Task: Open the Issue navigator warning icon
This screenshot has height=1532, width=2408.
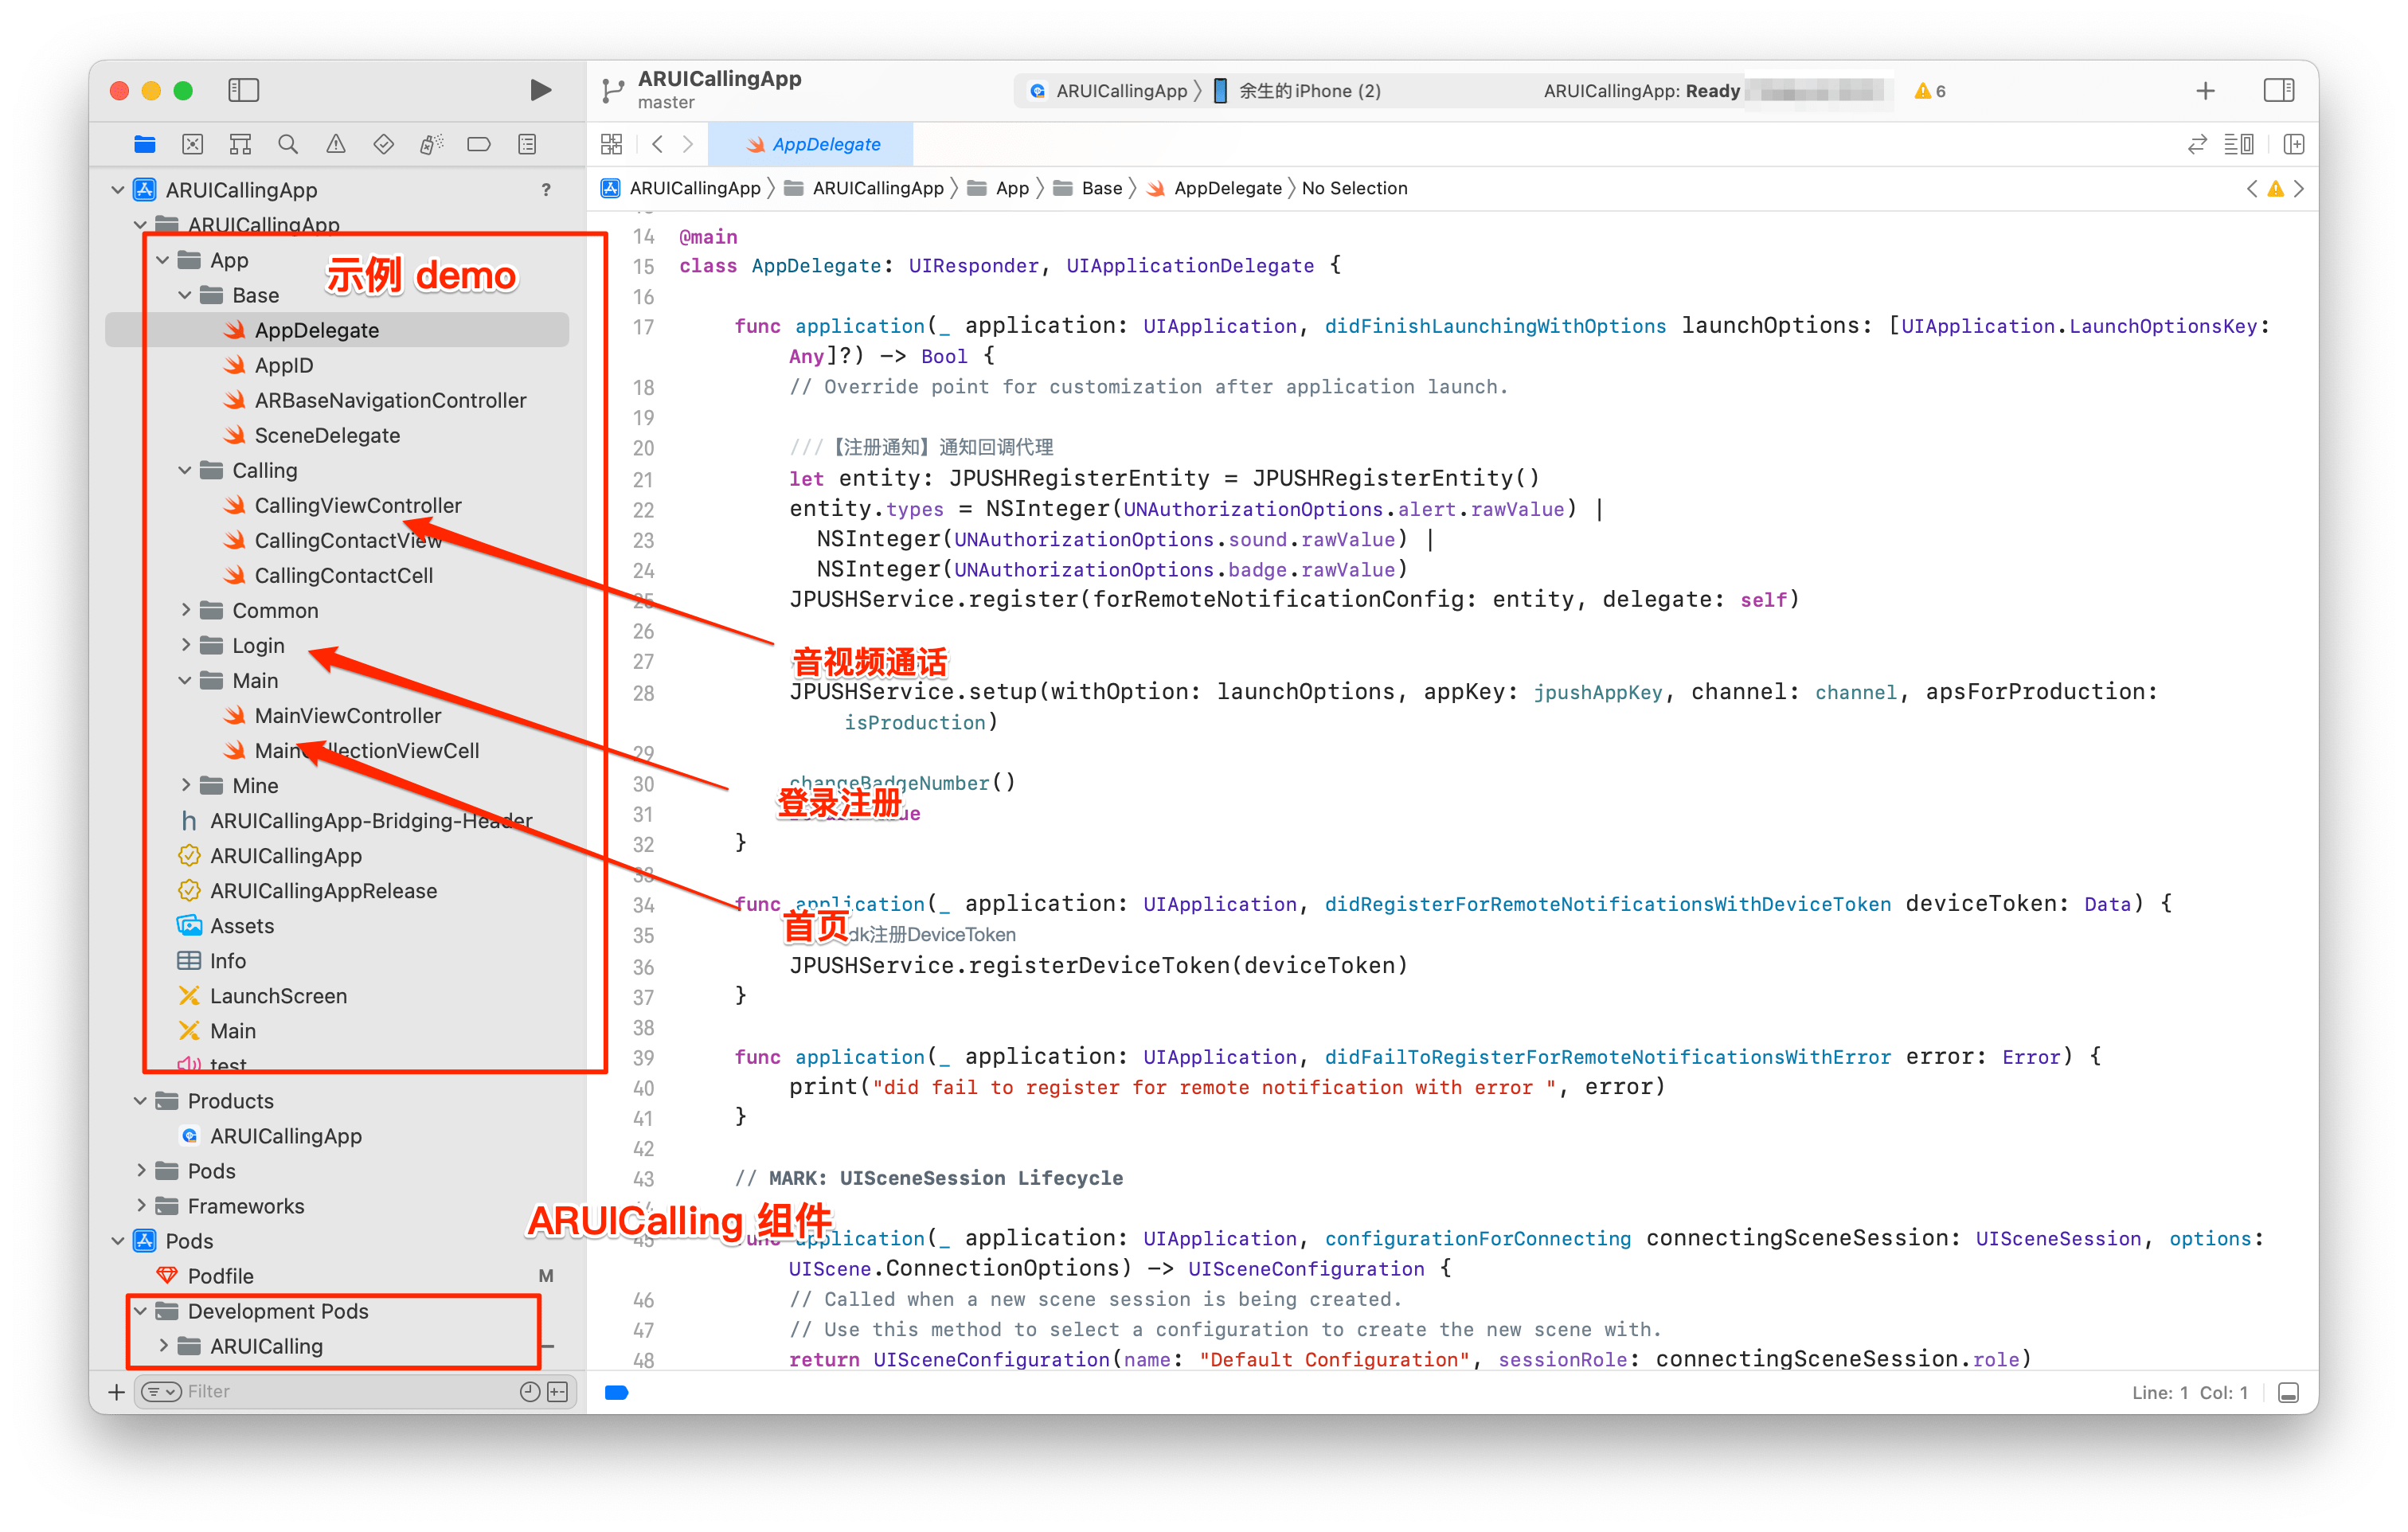Action: tap(335, 143)
